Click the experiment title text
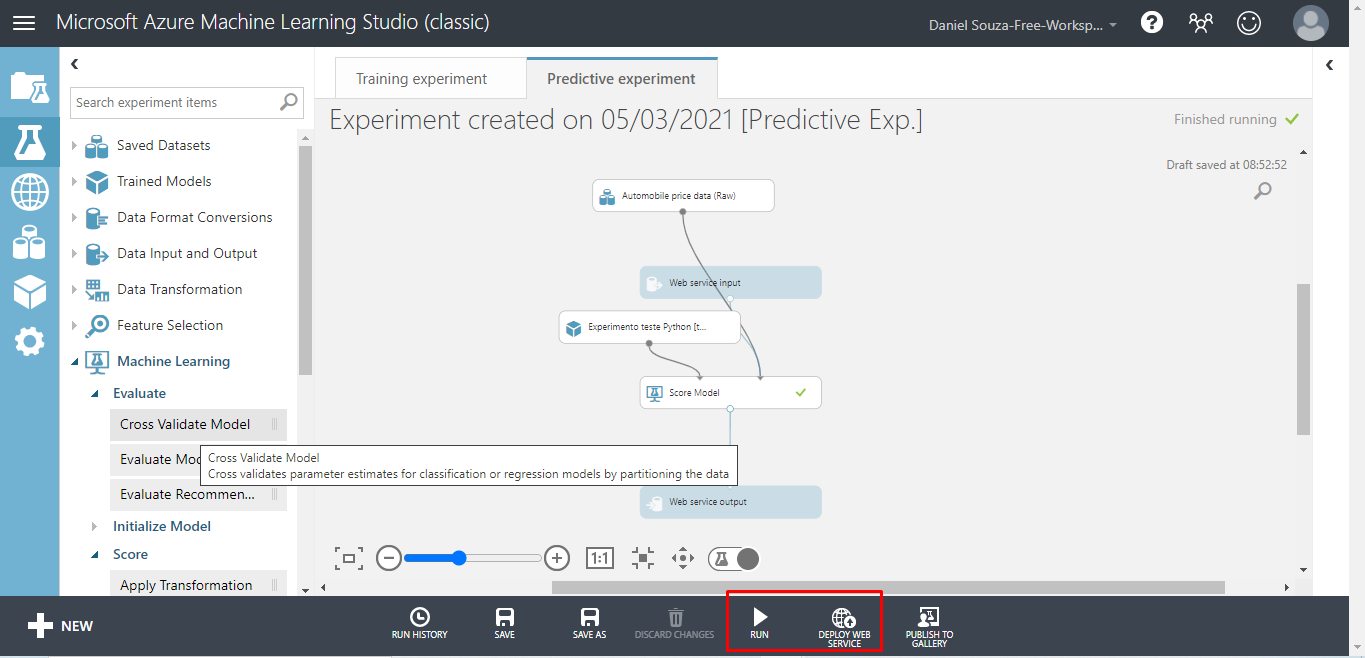 pos(626,120)
